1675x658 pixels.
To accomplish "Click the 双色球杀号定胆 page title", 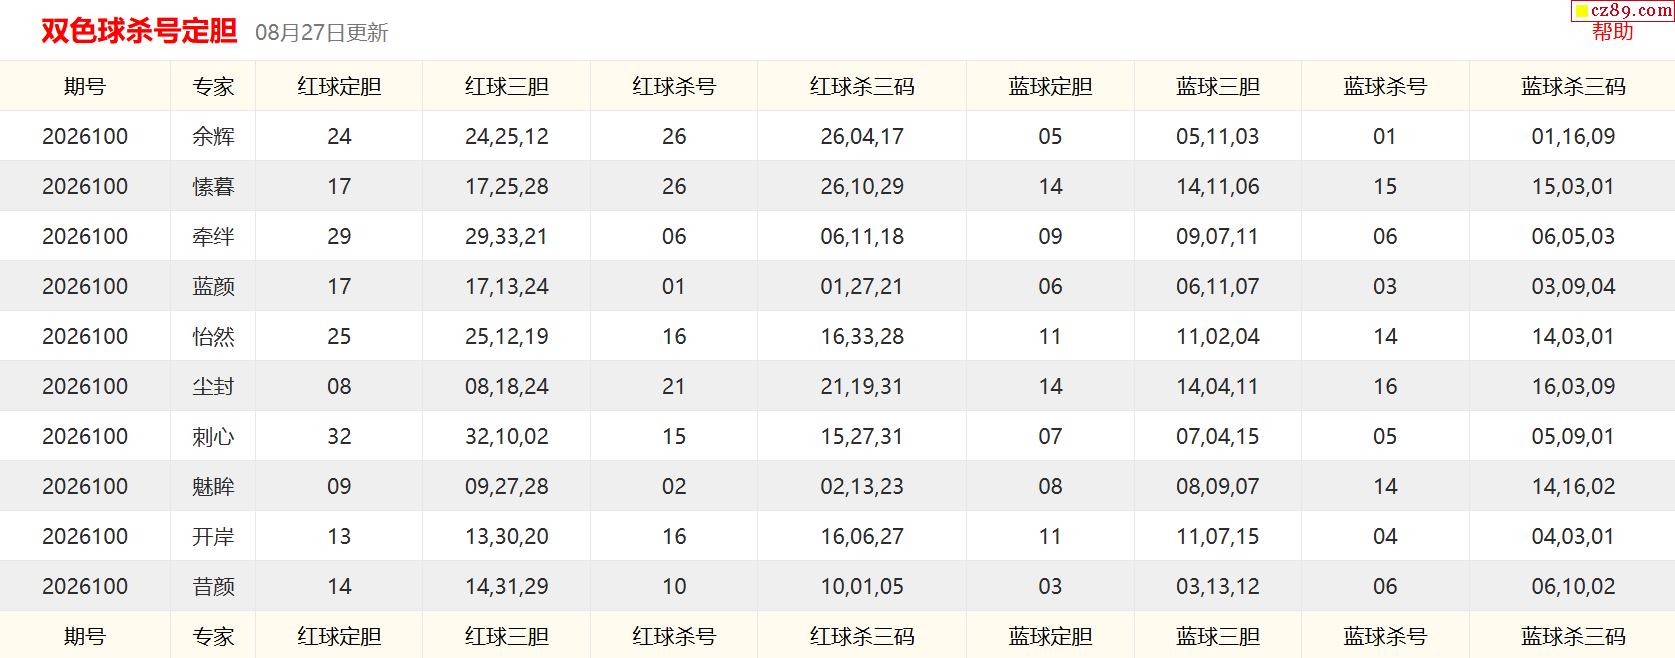I will tap(139, 31).
